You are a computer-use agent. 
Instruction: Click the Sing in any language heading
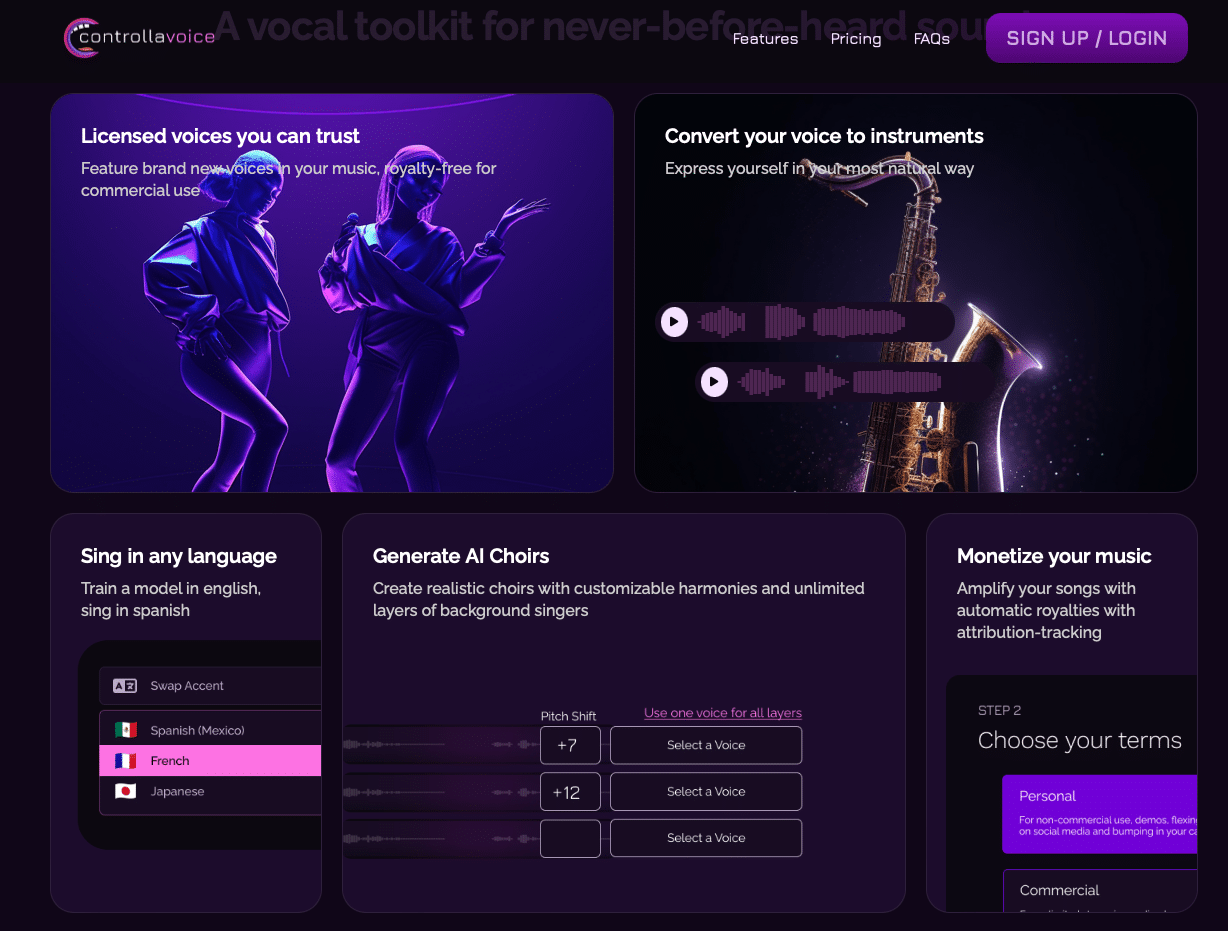click(x=179, y=556)
